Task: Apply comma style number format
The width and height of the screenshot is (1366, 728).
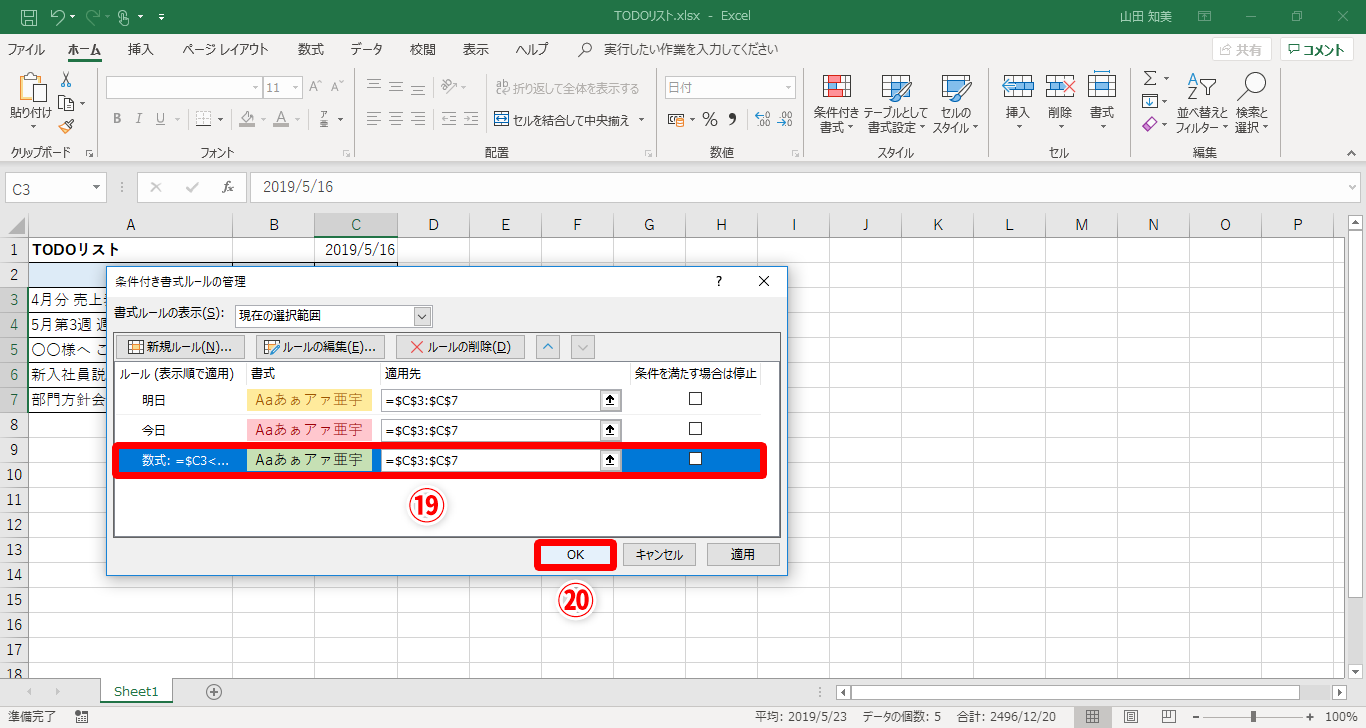Action: pyautogui.click(x=732, y=119)
